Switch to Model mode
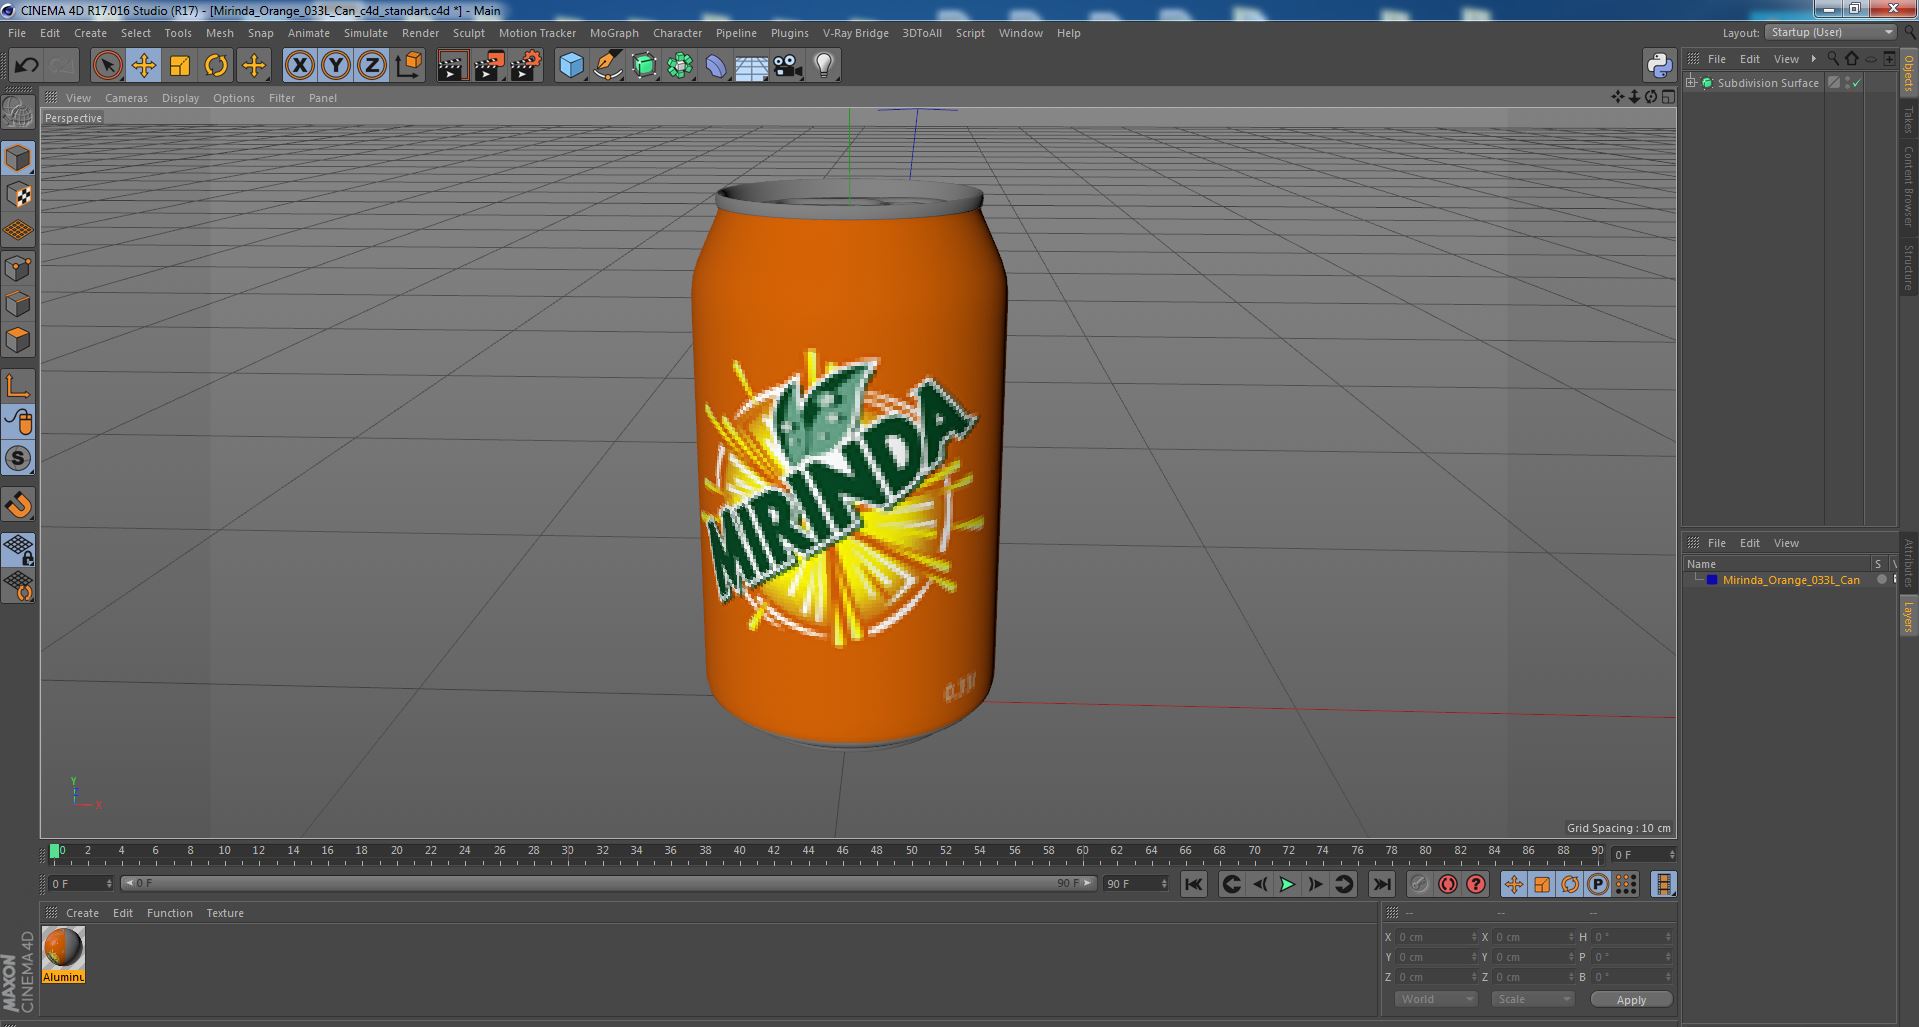This screenshot has width=1919, height=1027. (18, 158)
